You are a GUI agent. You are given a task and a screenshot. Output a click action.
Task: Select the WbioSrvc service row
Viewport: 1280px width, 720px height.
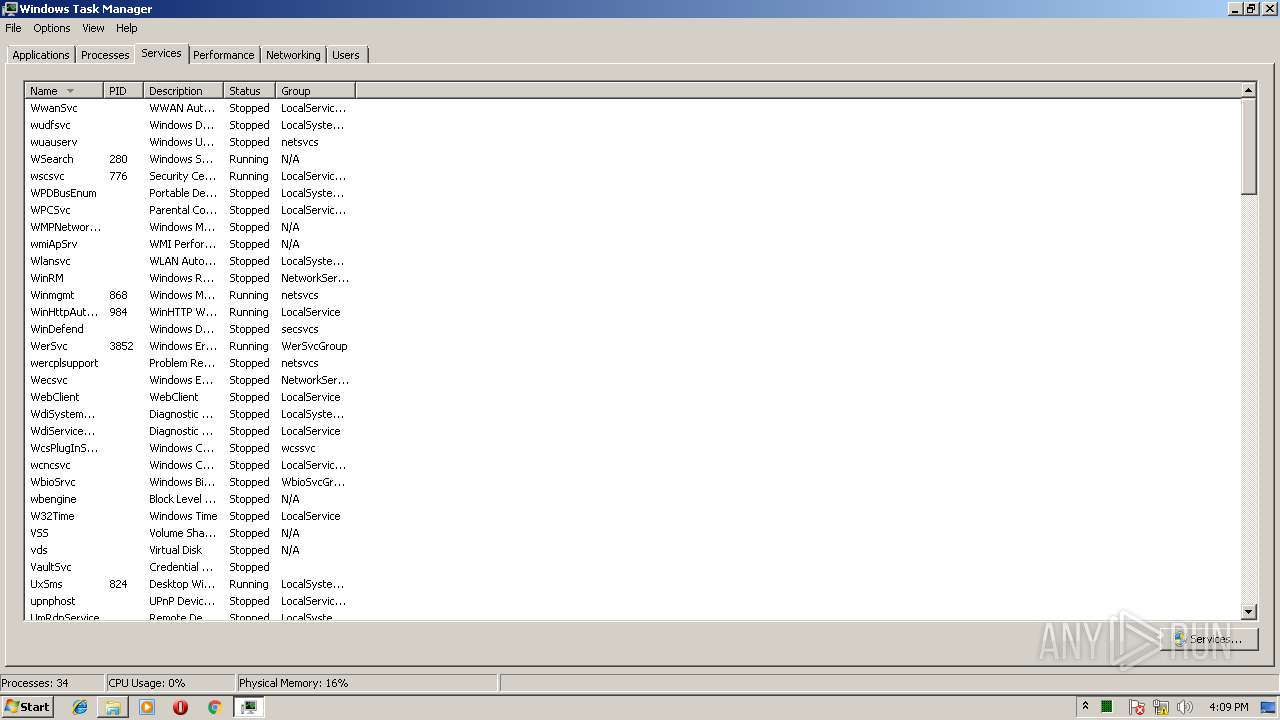[190, 482]
